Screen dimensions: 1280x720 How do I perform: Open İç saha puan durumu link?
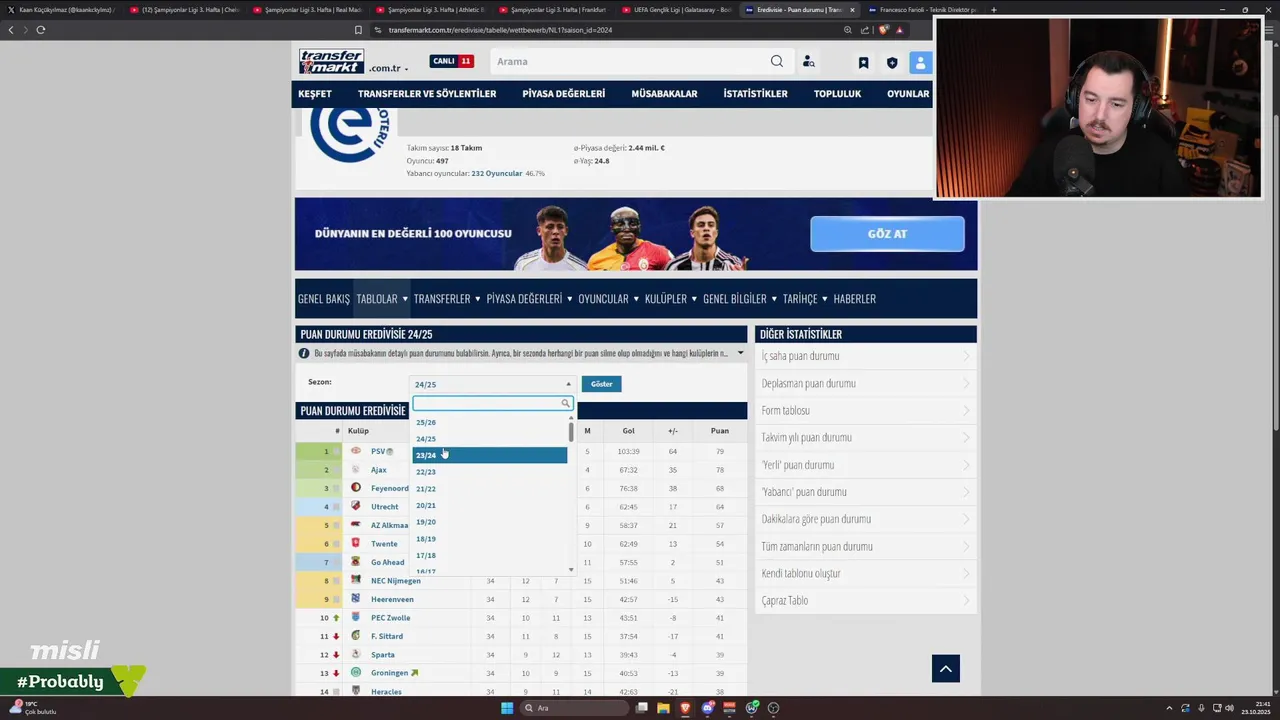(x=800, y=356)
